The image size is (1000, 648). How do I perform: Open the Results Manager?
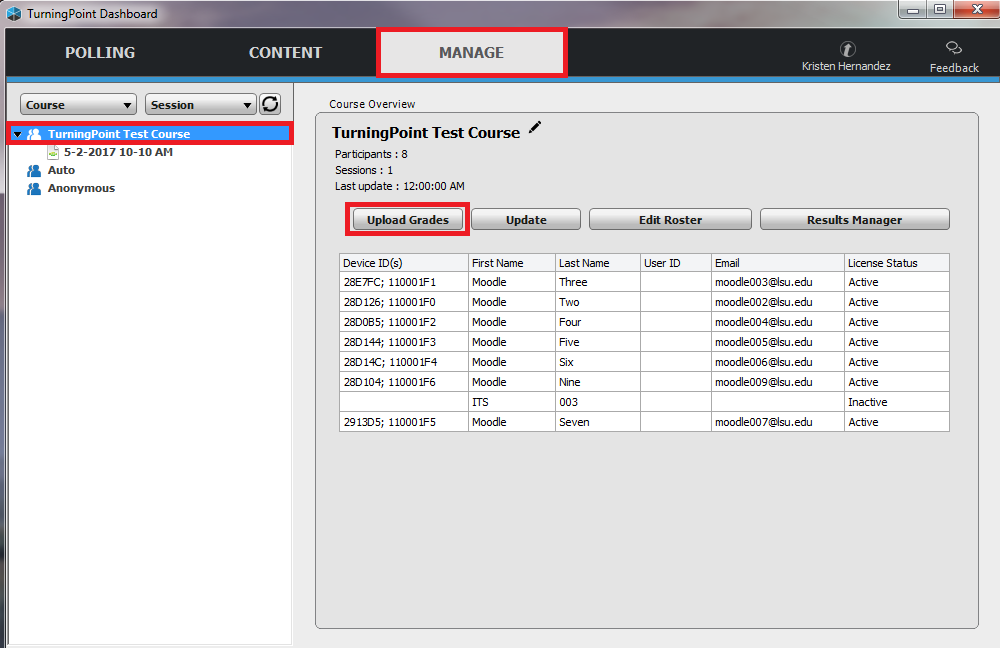click(x=855, y=219)
